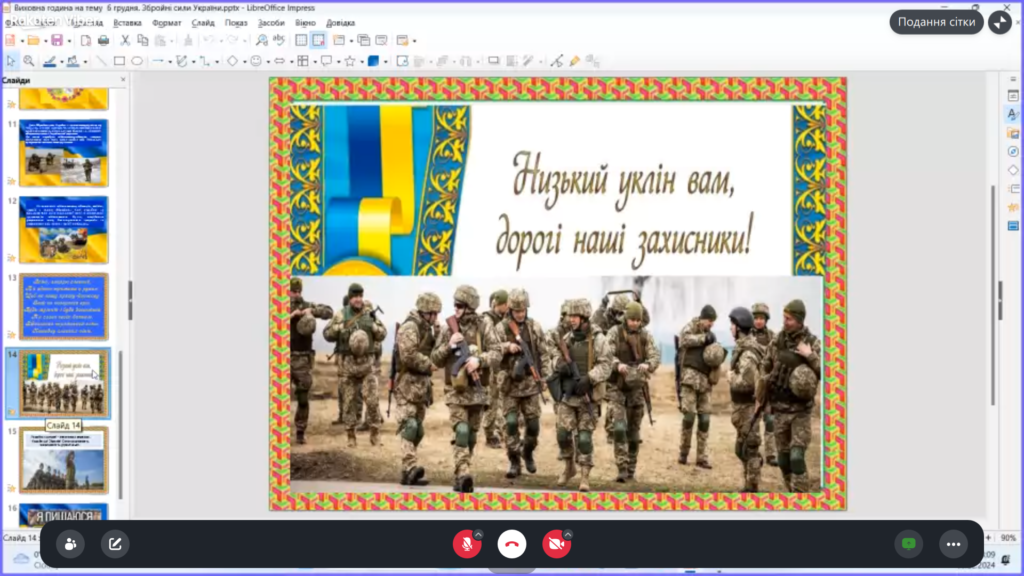Open the Save button dropdown arrow
Screen dimensions: 1024x576
pos(68,40)
